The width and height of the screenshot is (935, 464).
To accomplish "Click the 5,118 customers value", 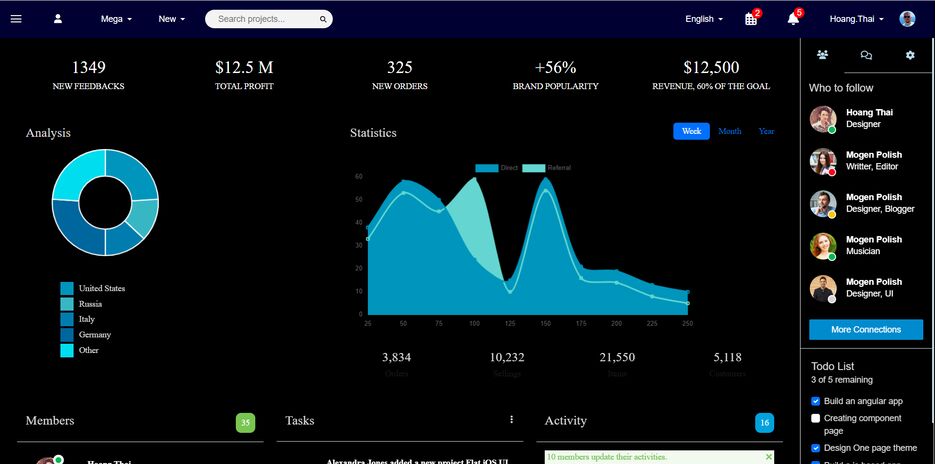I will [727, 357].
